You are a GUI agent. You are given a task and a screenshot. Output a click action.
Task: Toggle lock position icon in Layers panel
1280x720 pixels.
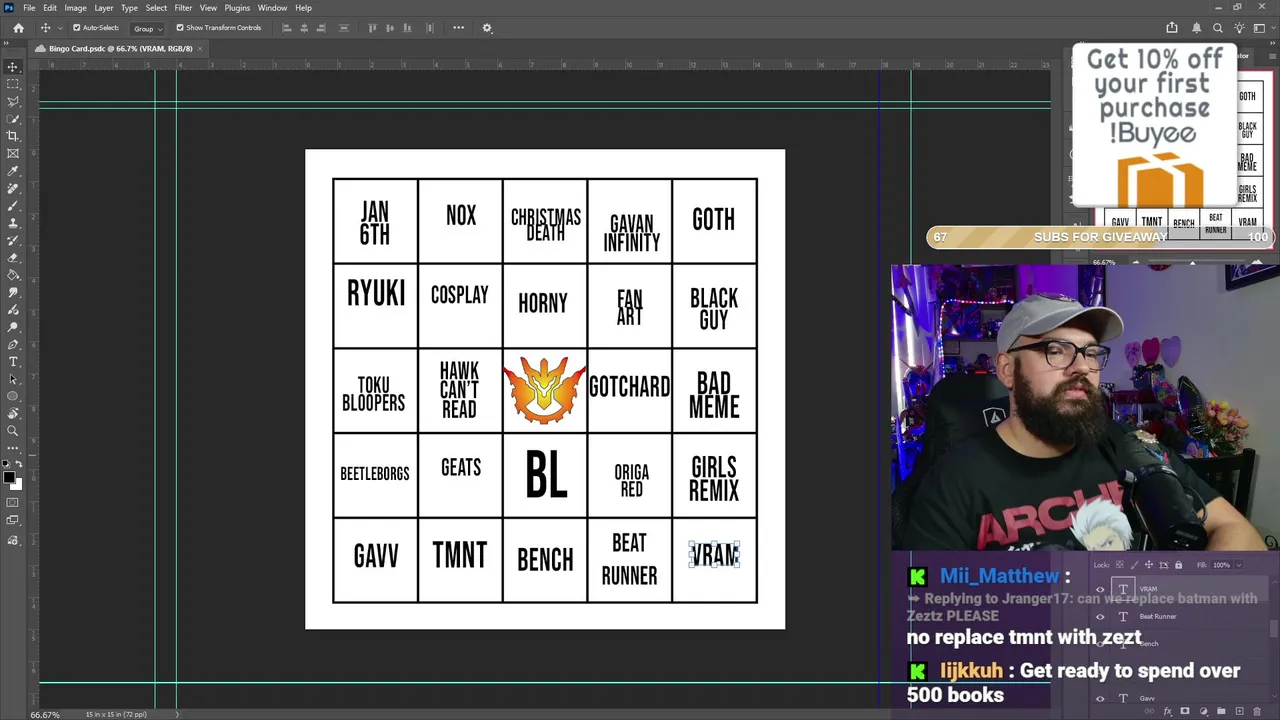[1148, 565]
